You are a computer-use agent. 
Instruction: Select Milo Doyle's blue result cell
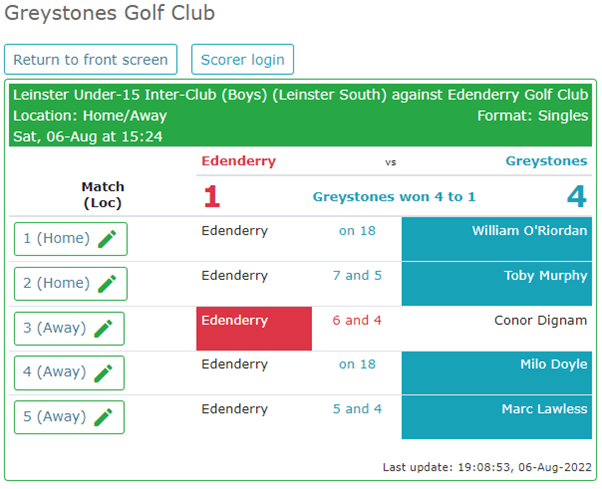coord(497,373)
